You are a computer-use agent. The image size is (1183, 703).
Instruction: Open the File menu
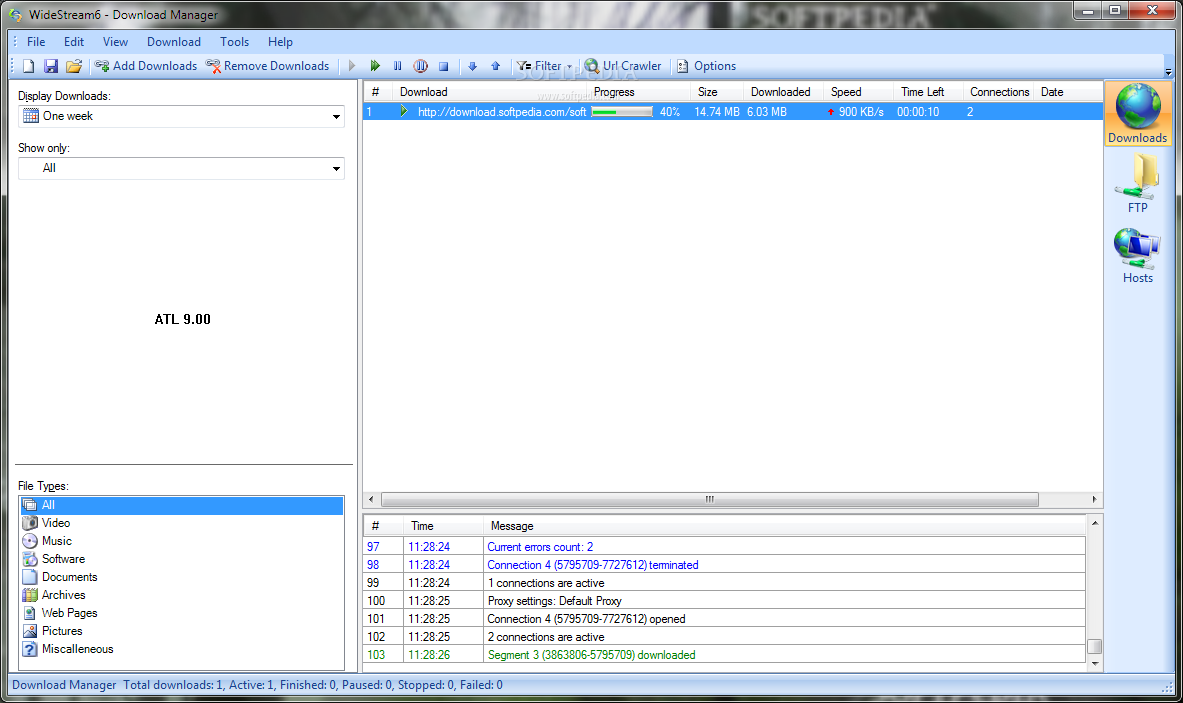pos(35,42)
